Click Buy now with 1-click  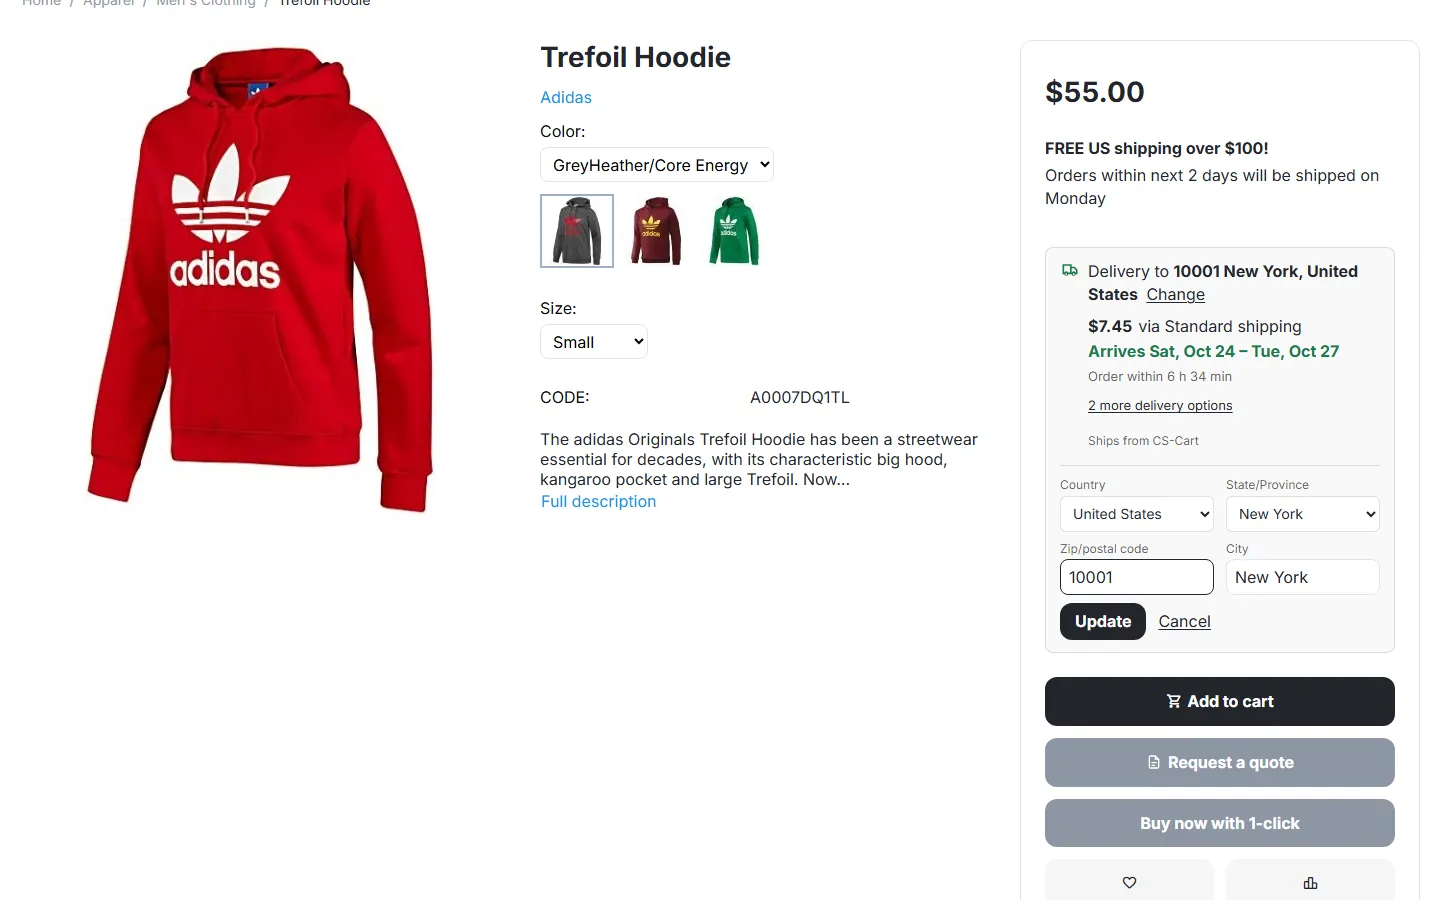coord(1220,823)
